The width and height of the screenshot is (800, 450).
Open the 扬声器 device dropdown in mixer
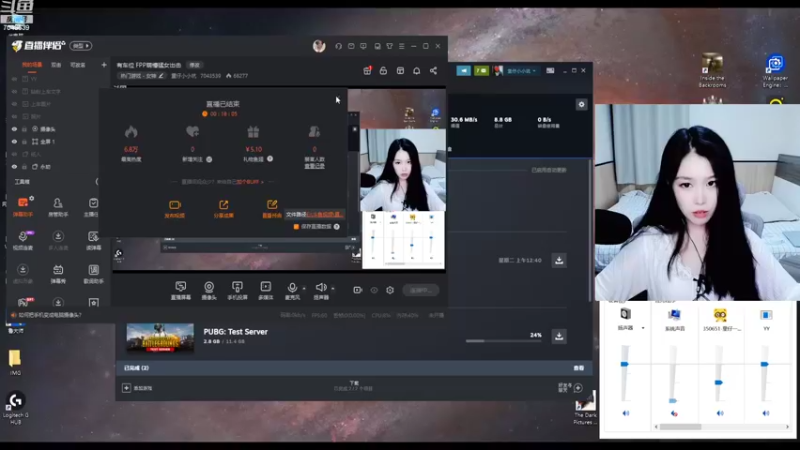643,328
